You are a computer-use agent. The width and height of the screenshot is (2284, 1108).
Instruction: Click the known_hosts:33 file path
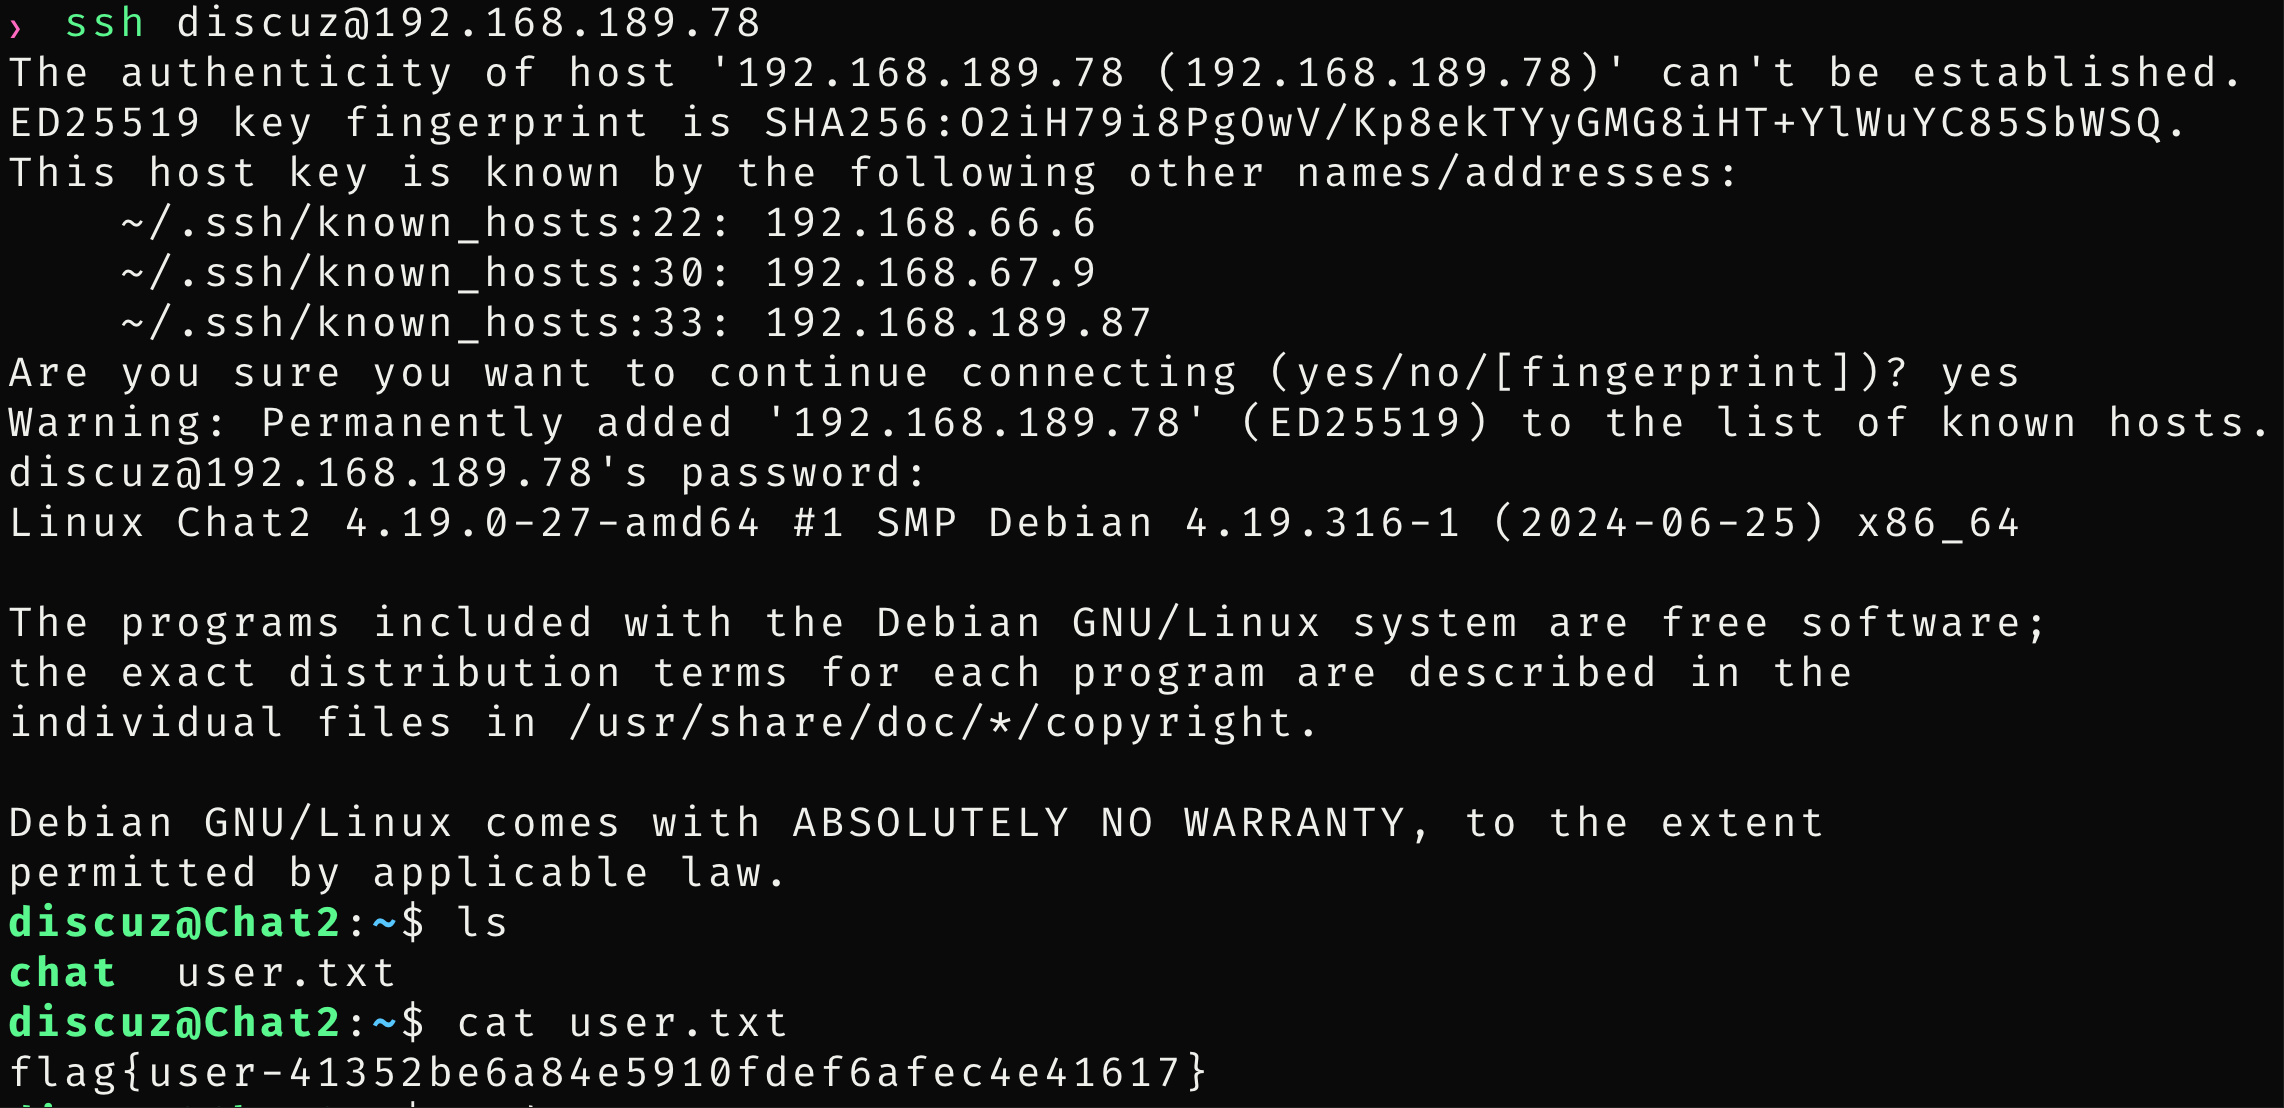tap(425, 323)
